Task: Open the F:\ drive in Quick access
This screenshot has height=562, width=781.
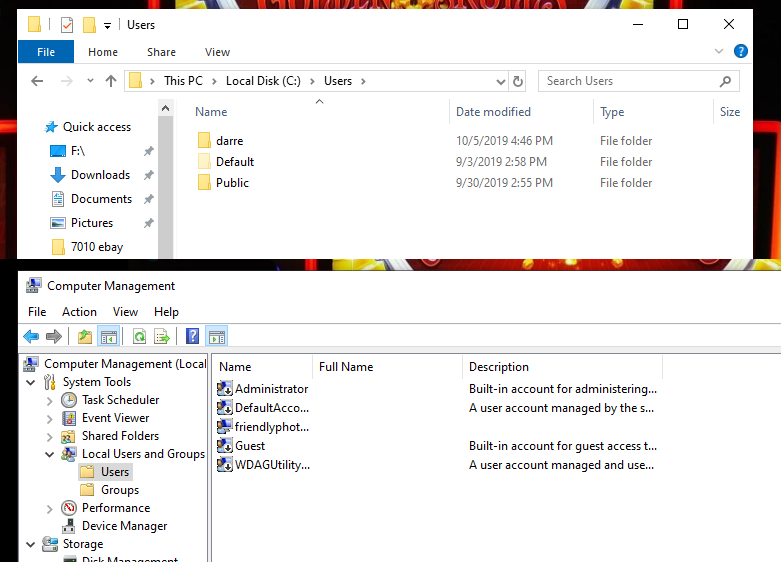Action: coord(68,151)
